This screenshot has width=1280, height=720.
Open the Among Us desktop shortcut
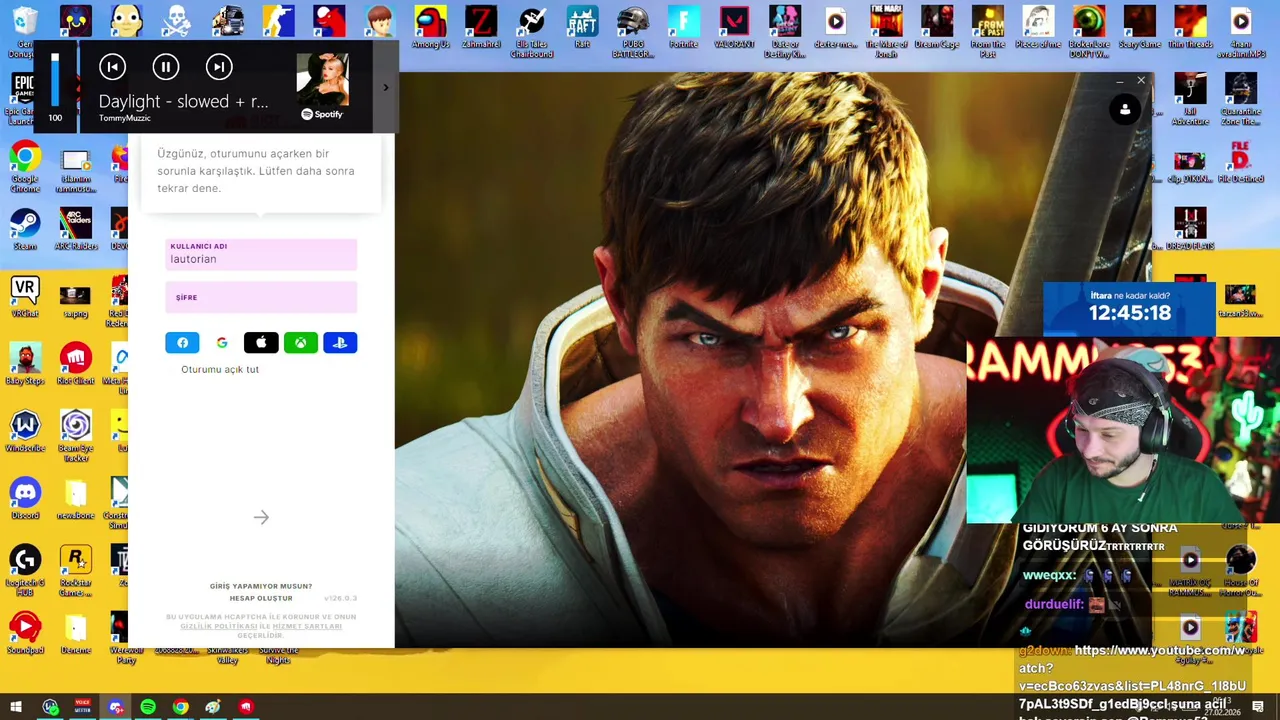pyautogui.click(x=431, y=27)
